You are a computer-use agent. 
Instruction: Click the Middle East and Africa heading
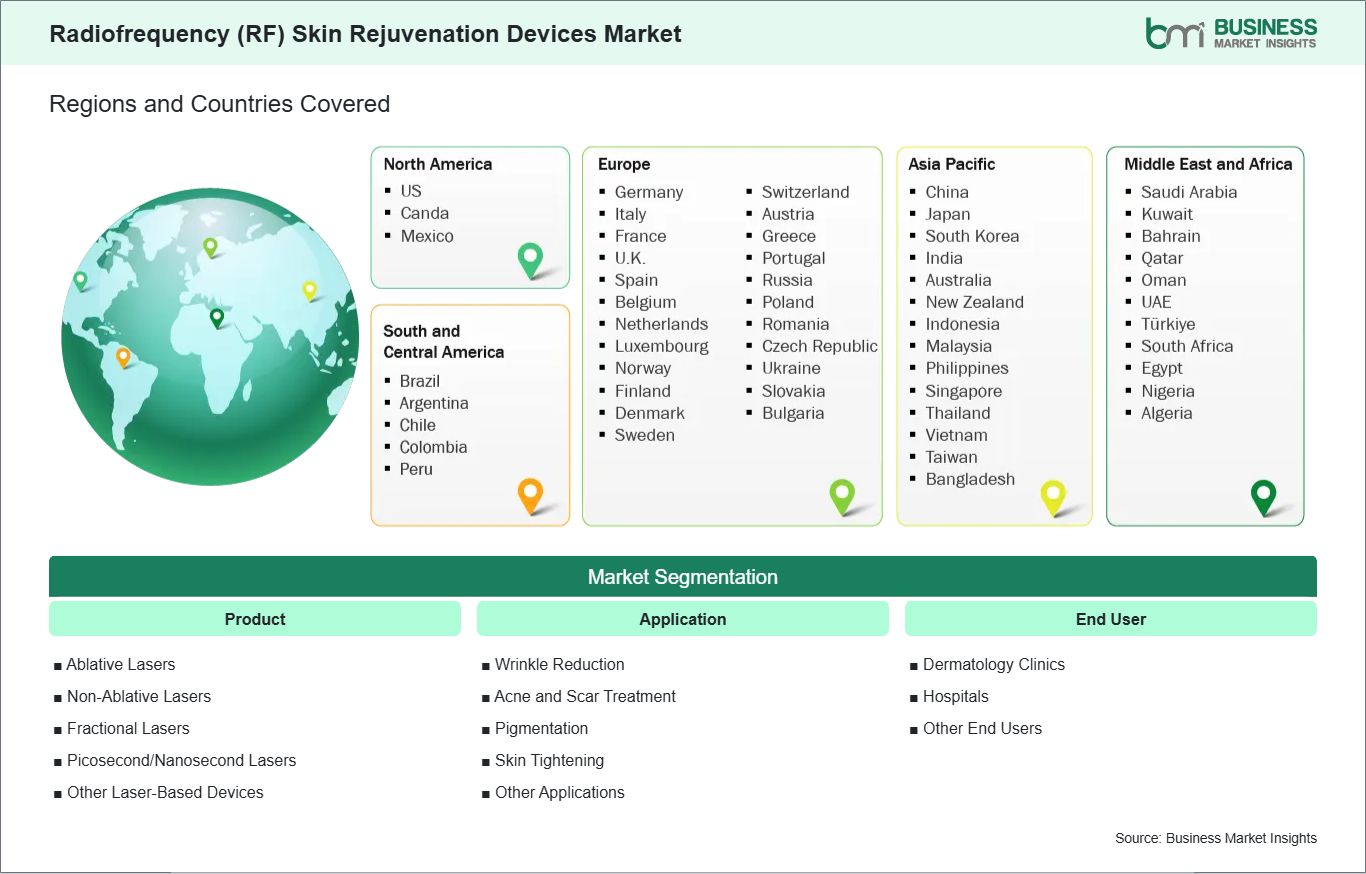click(1208, 164)
